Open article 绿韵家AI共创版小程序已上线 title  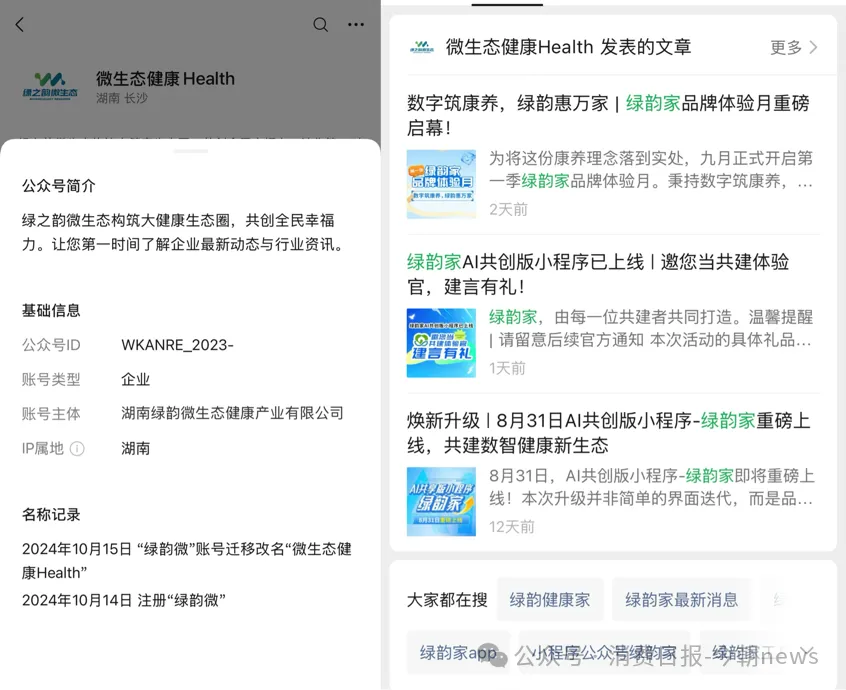point(598,274)
